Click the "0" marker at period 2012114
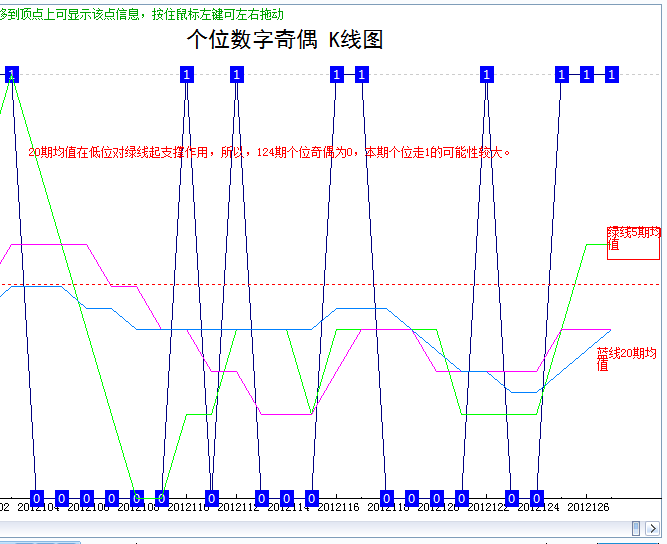667x544 pixels. [286, 498]
